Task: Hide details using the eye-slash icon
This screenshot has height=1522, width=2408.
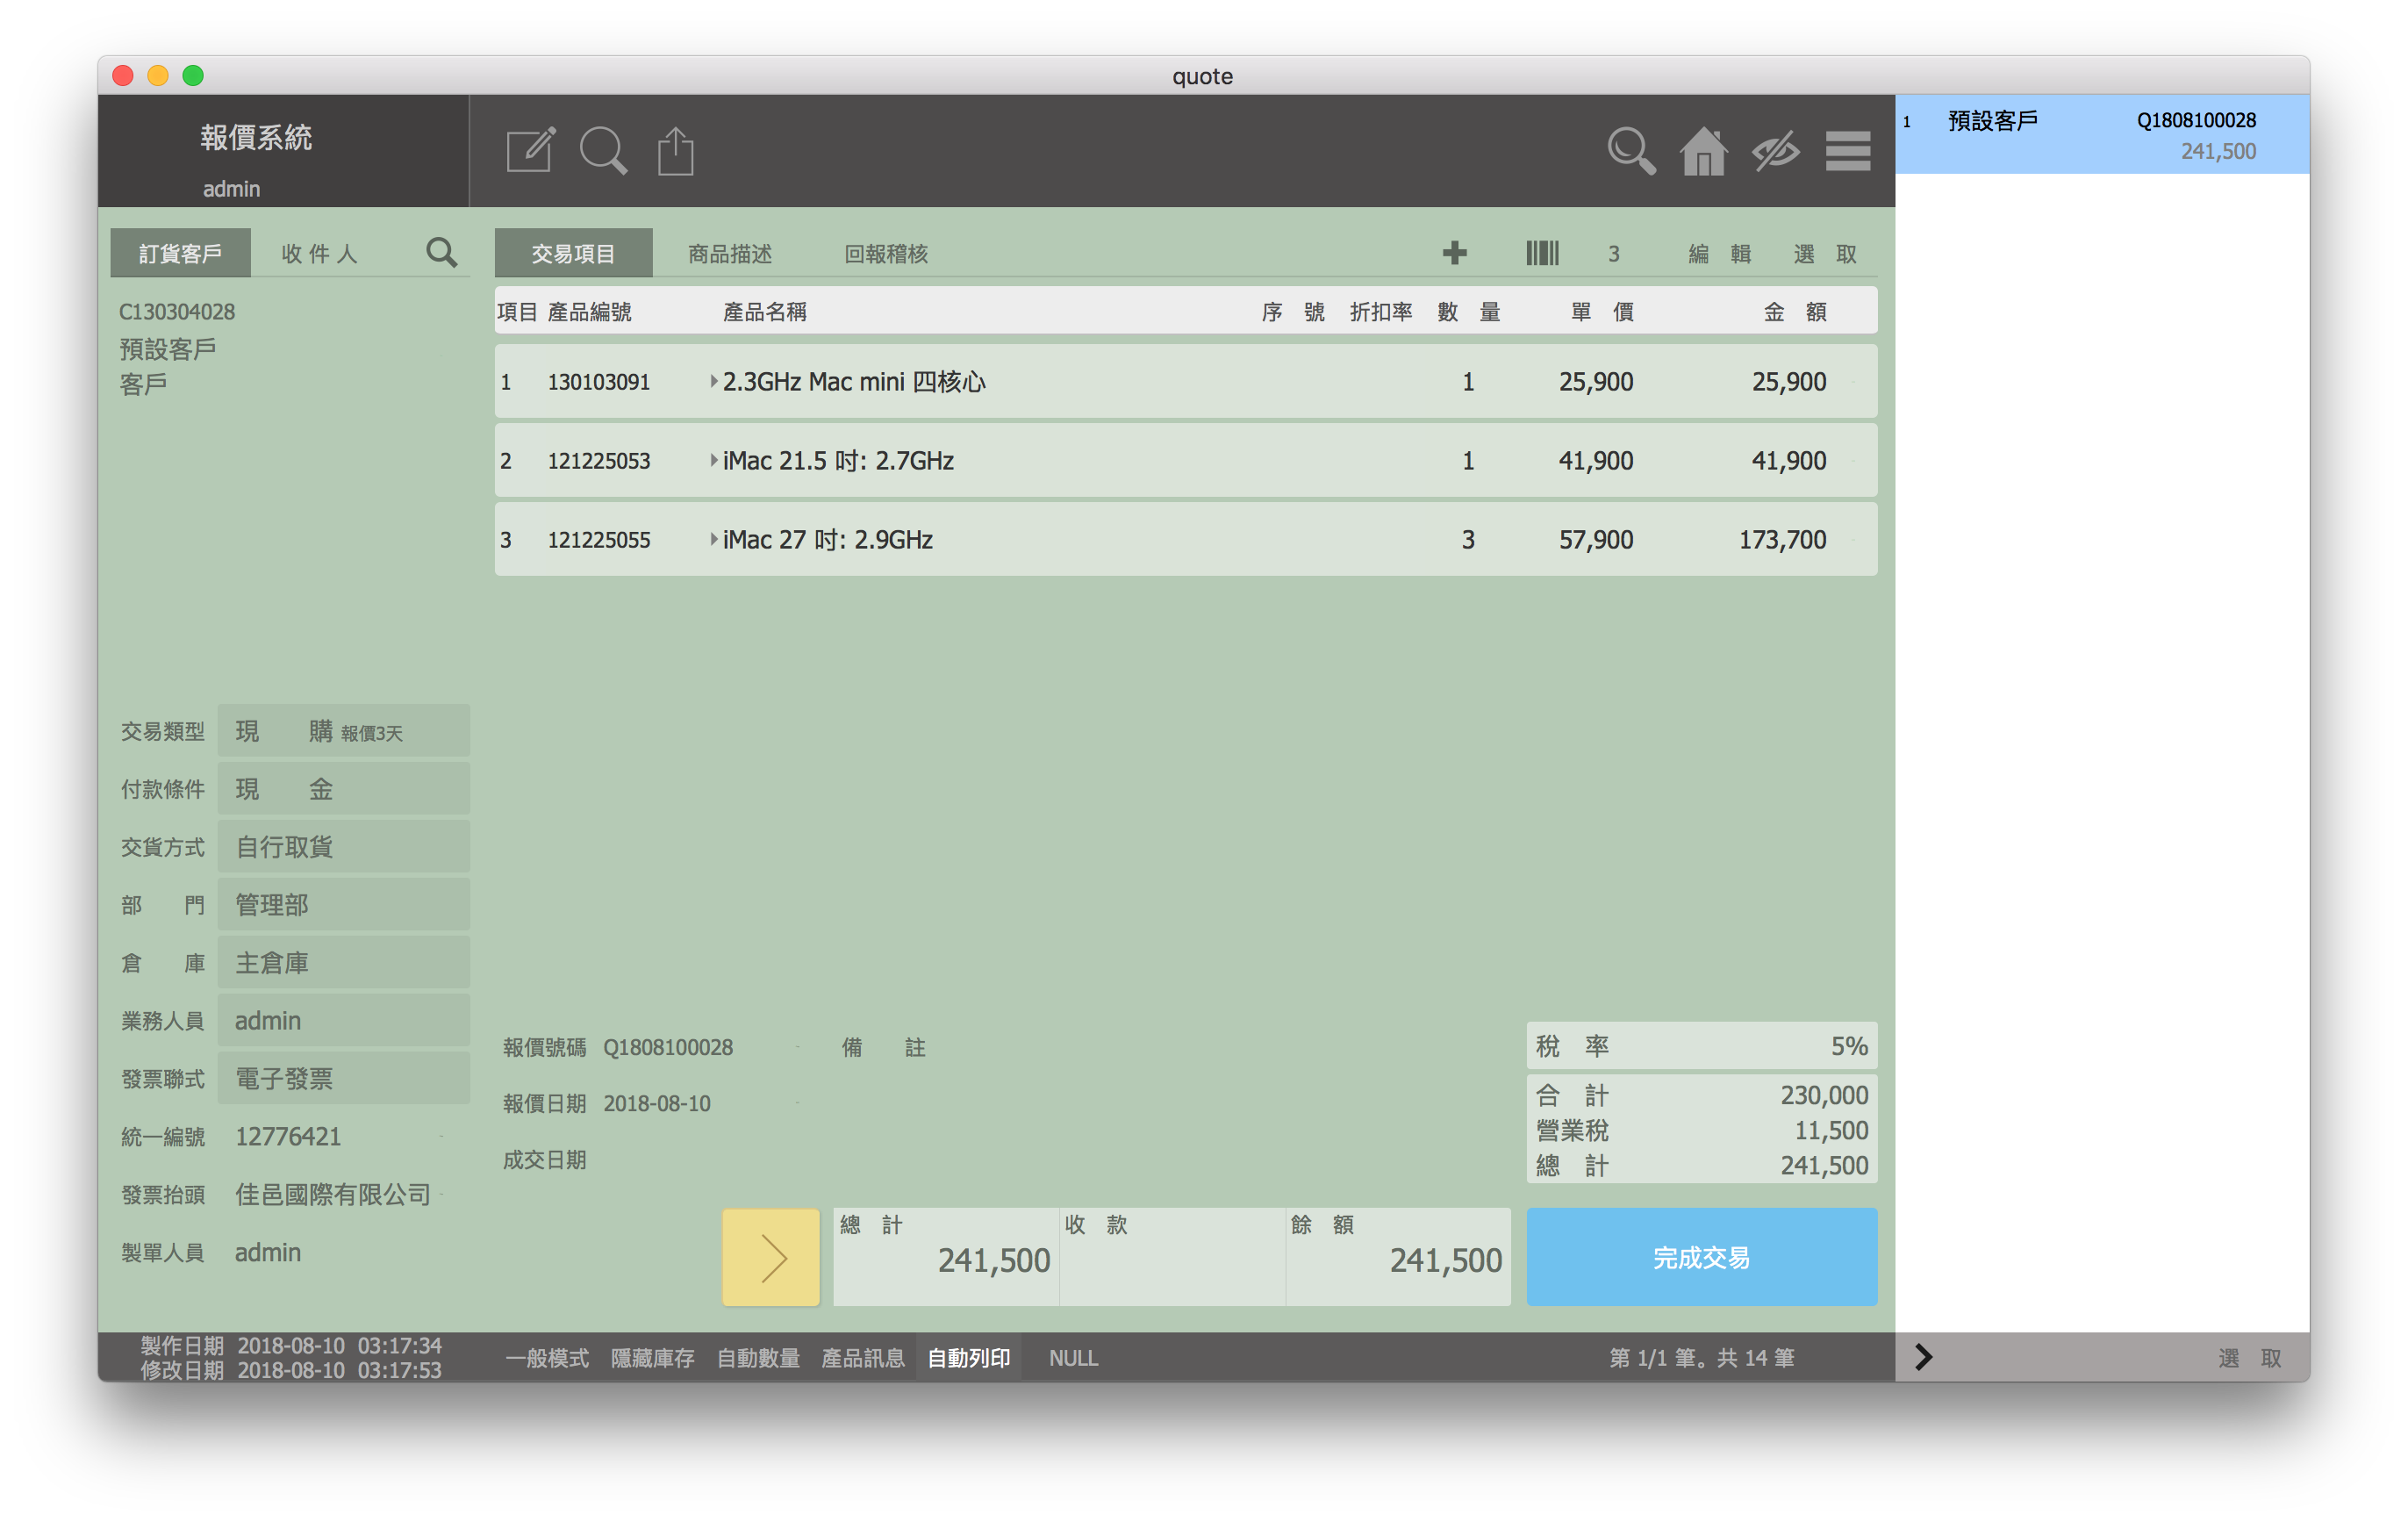Action: [1776, 151]
